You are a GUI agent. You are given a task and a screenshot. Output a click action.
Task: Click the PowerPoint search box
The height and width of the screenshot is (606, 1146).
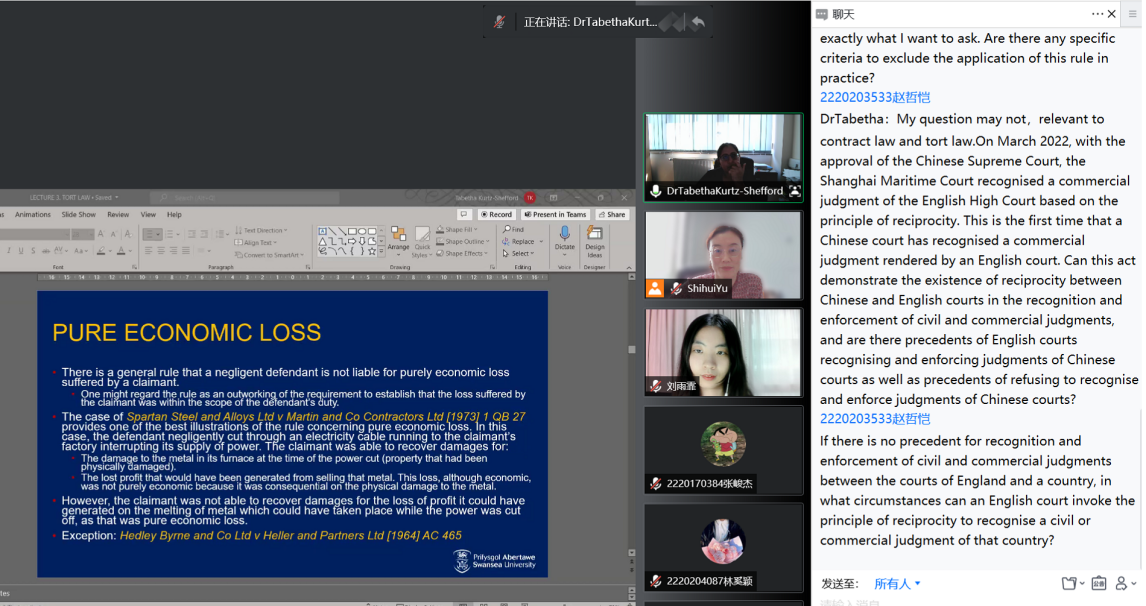[x=245, y=197]
